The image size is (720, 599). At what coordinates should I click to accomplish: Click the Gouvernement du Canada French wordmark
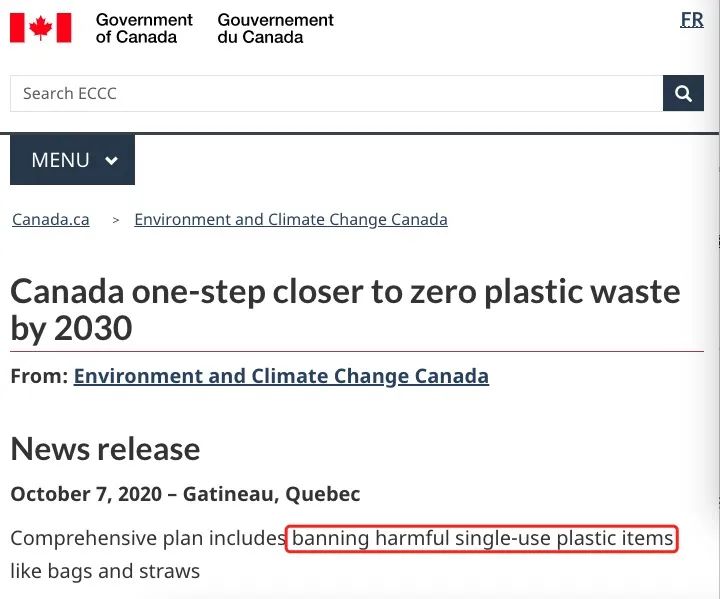276,28
